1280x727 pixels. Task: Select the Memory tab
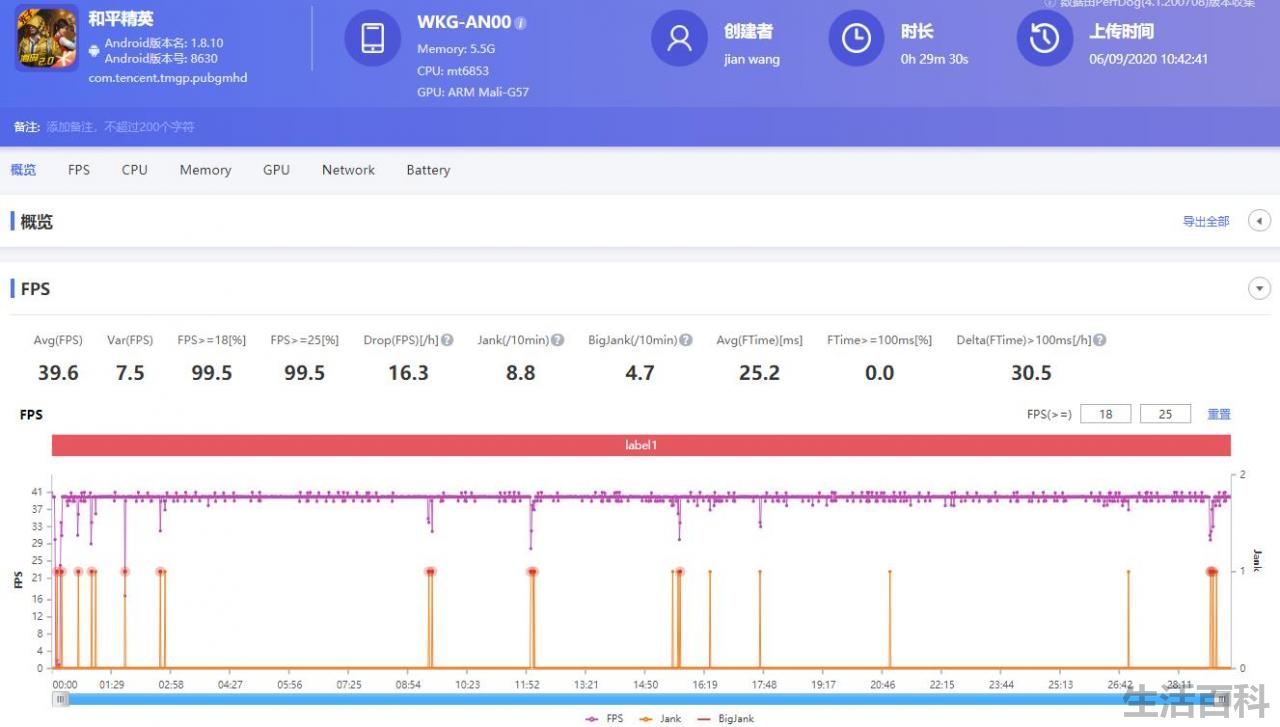(x=205, y=170)
